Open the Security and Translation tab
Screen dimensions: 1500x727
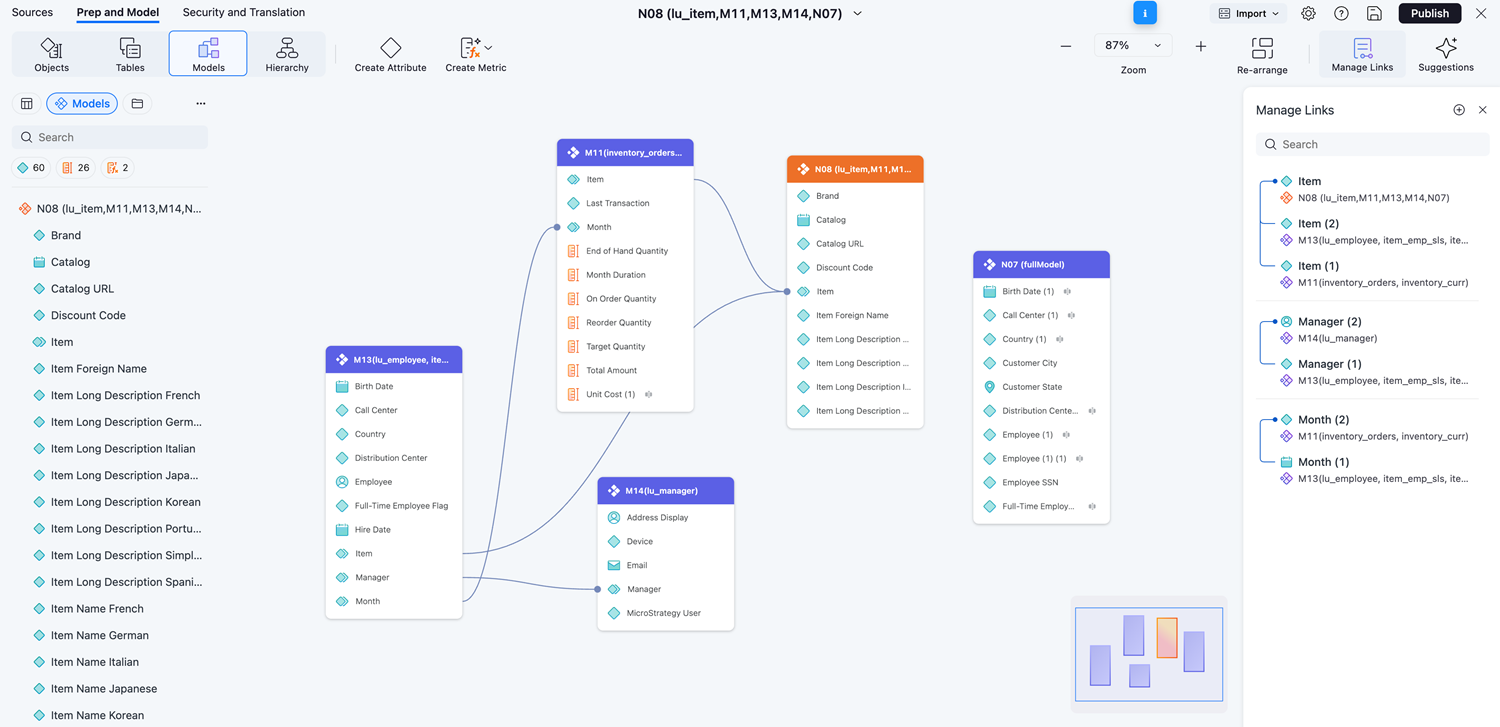point(244,13)
